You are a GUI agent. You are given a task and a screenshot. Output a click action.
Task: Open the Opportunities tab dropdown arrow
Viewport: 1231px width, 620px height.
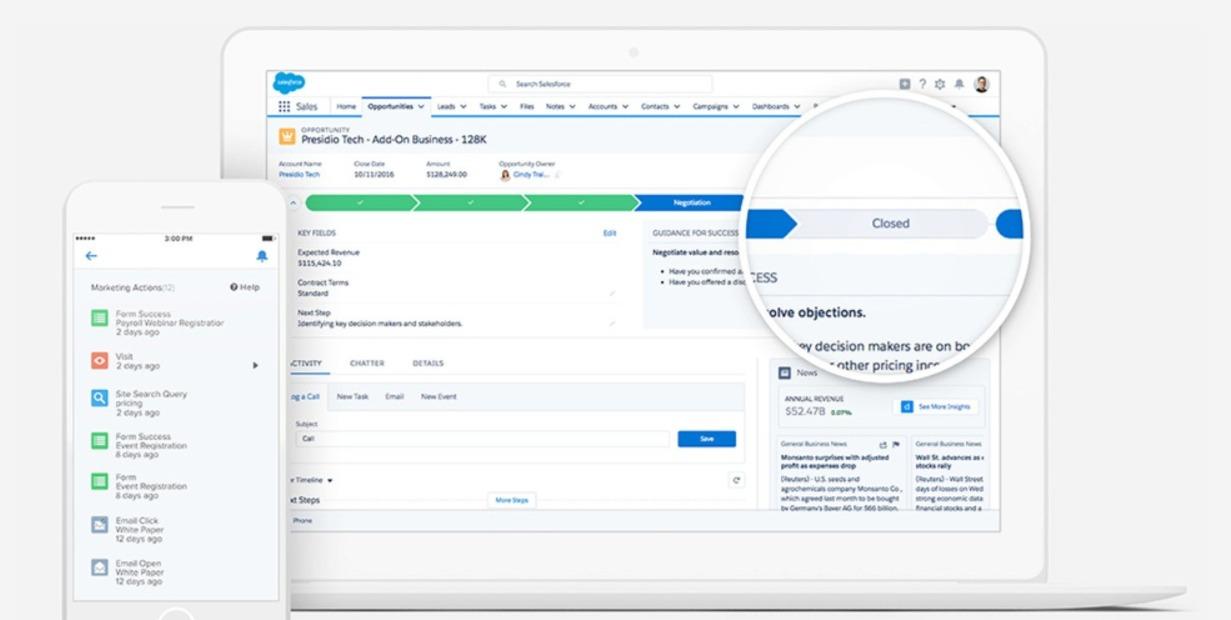(421, 107)
